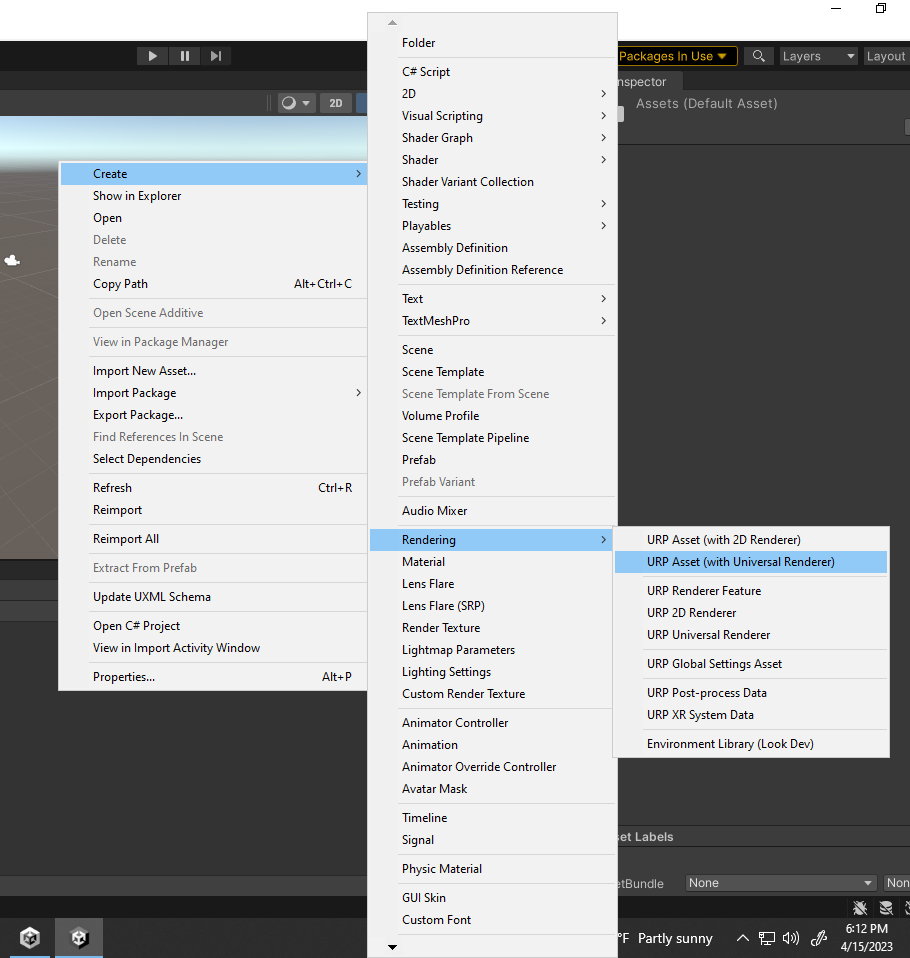Expand the Shader submenu

point(493,159)
